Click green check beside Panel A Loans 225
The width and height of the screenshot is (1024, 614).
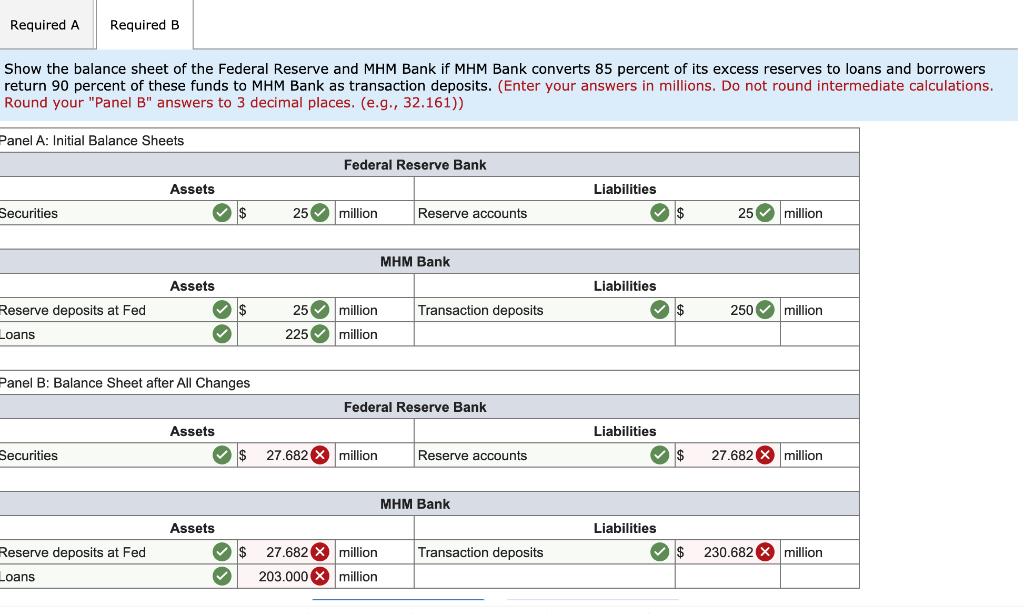[320, 334]
